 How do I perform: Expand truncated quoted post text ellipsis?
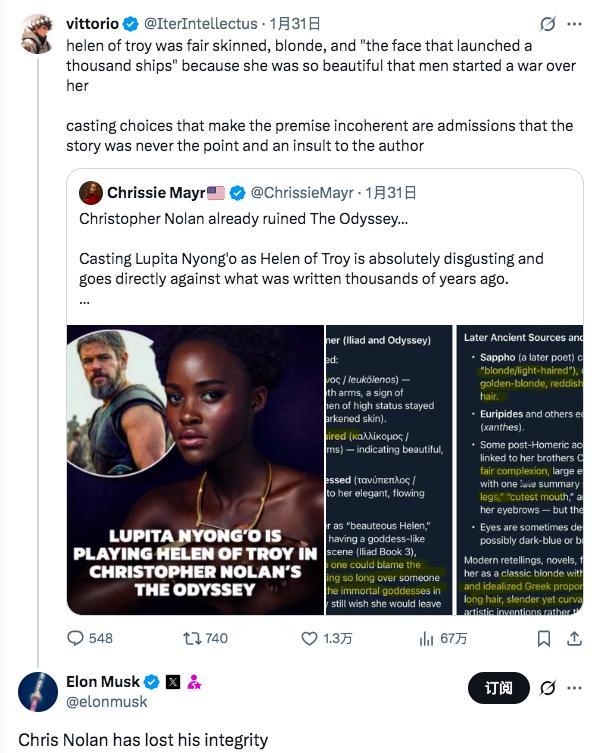(85, 299)
